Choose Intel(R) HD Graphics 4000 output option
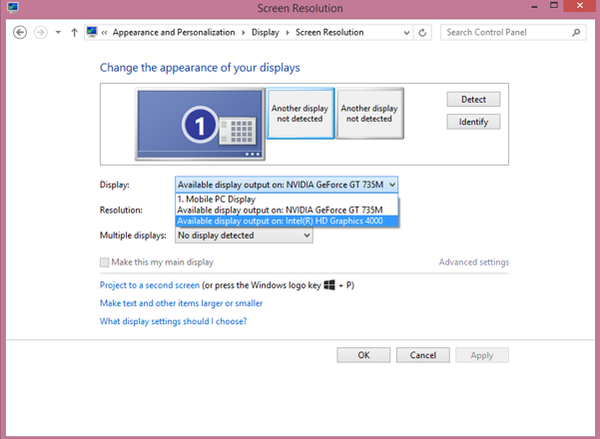 (x=286, y=221)
